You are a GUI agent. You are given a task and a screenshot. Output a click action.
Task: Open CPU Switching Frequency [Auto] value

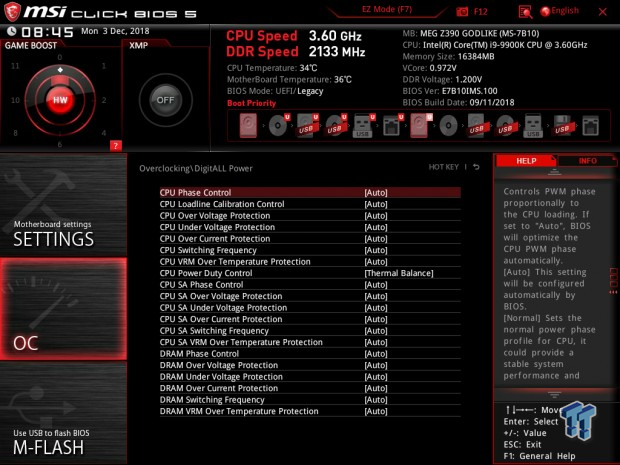376,250
